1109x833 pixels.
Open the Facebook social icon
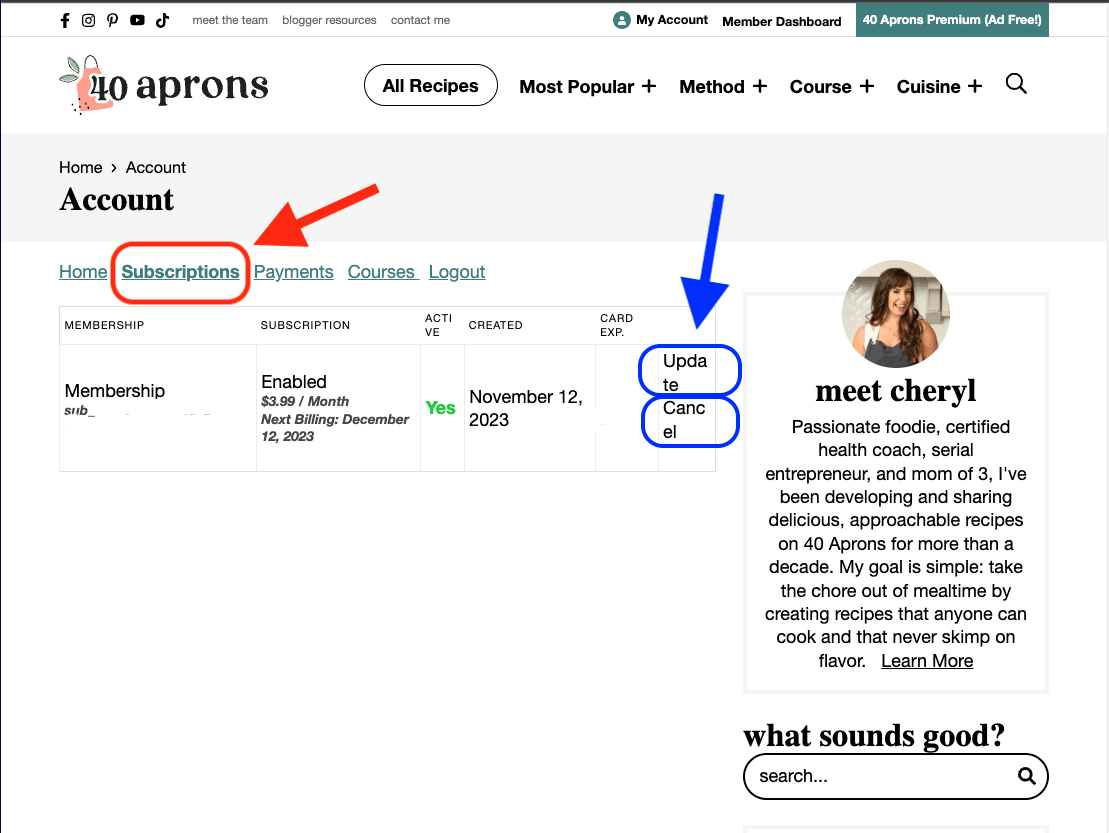click(x=65, y=21)
